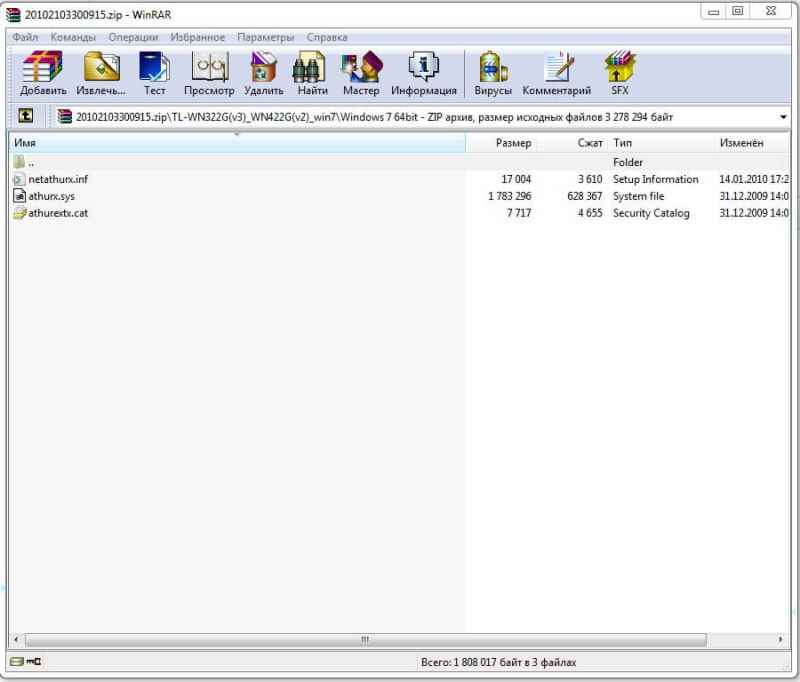Open the Параметры menu
The width and height of the screenshot is (800, 682).
coord(266,37)
